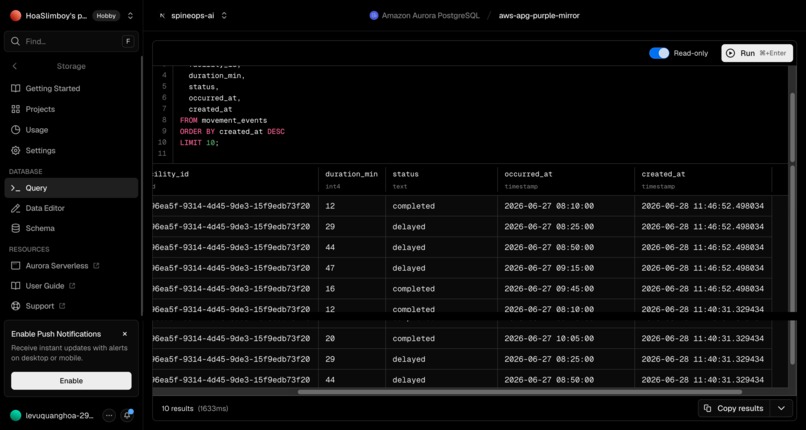Click duration cell with value 16
Screen dimensions: 806x430
(x=352, y=289)
